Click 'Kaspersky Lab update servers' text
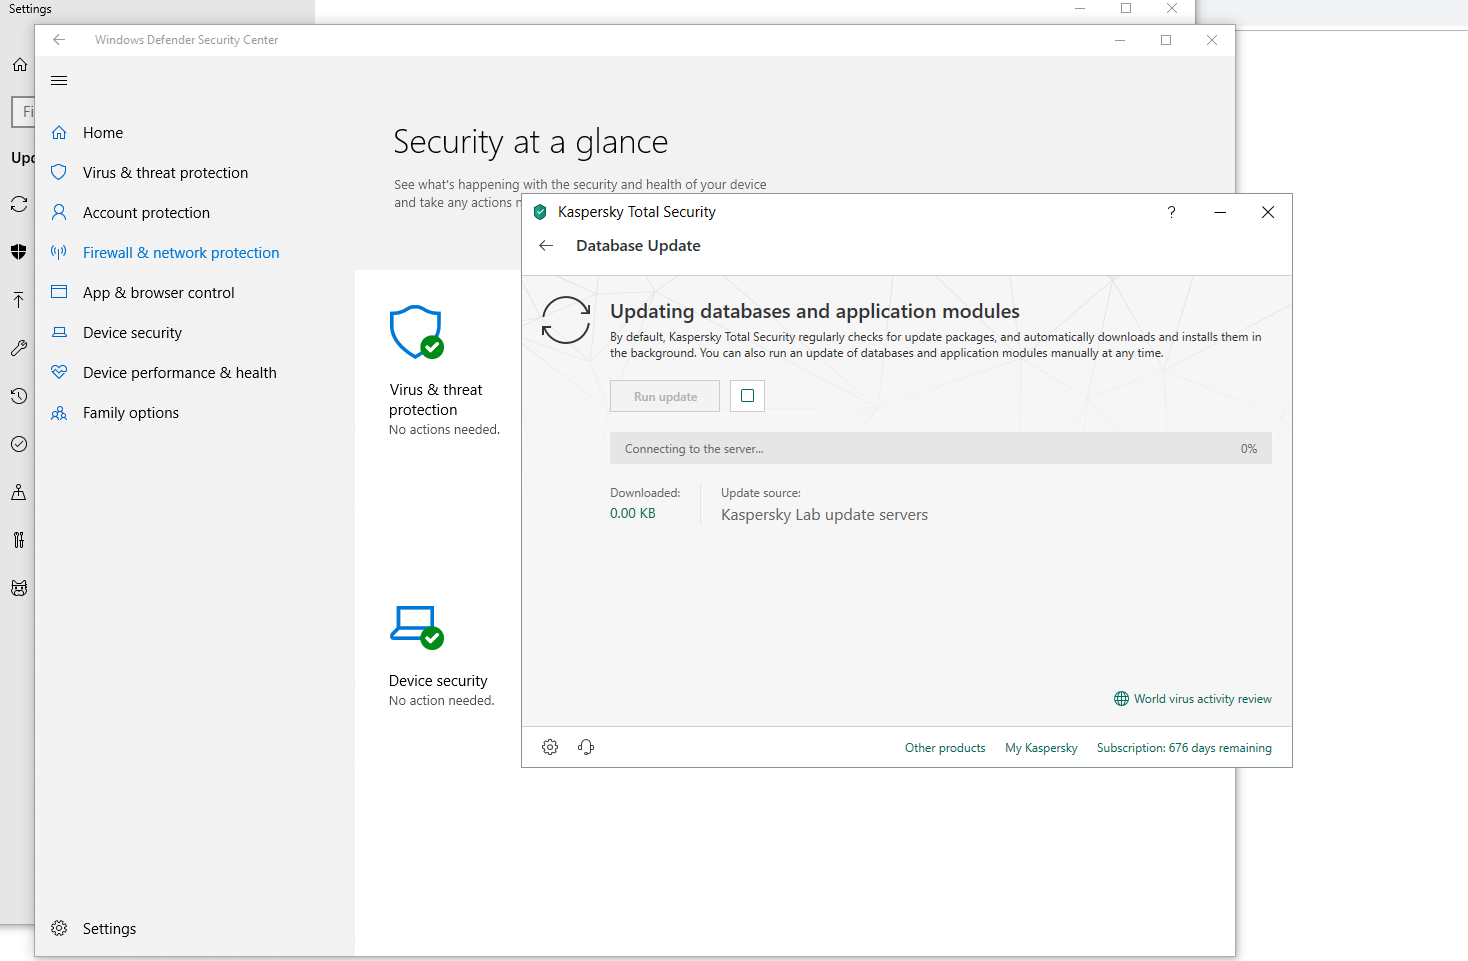 [x=824, y=515]
